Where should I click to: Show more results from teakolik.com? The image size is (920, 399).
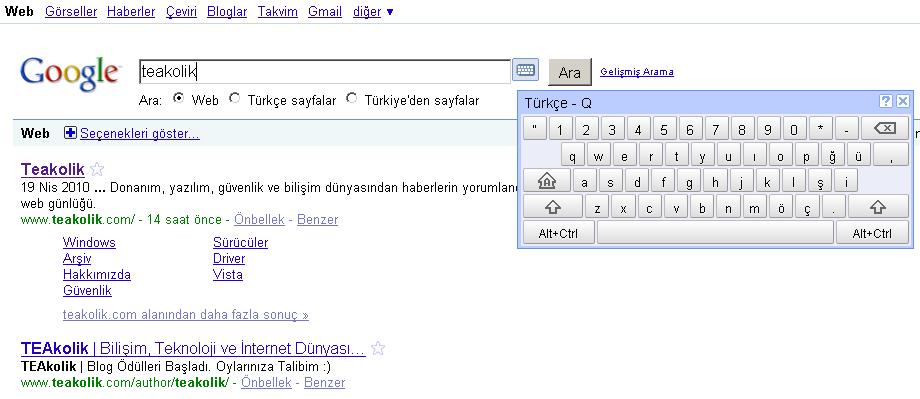pyautogui.click(x=185, y=315)
